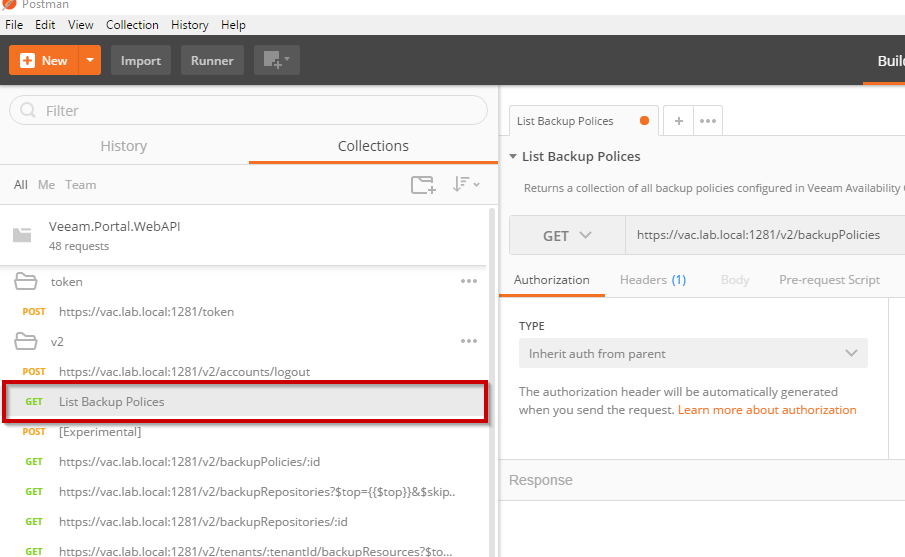Collapse the v2 folder
Screen dimensions: 905x557
tap(25, 341)
